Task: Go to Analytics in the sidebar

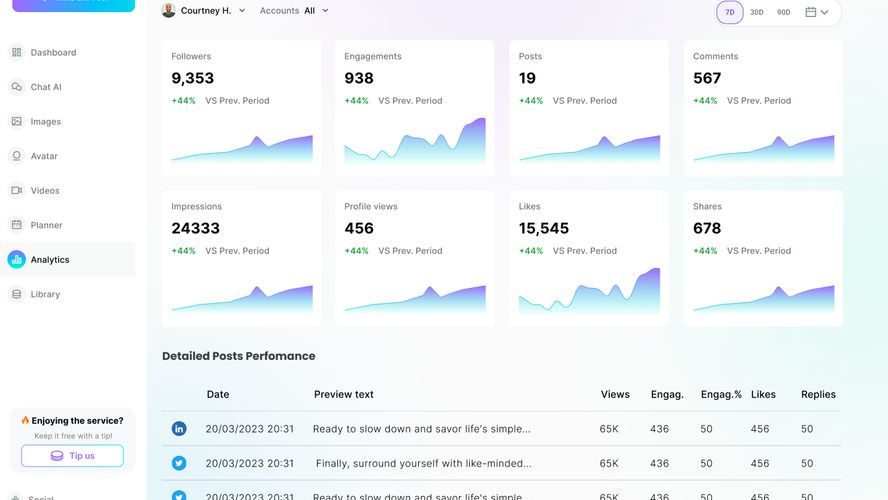Action: (49, 260)
